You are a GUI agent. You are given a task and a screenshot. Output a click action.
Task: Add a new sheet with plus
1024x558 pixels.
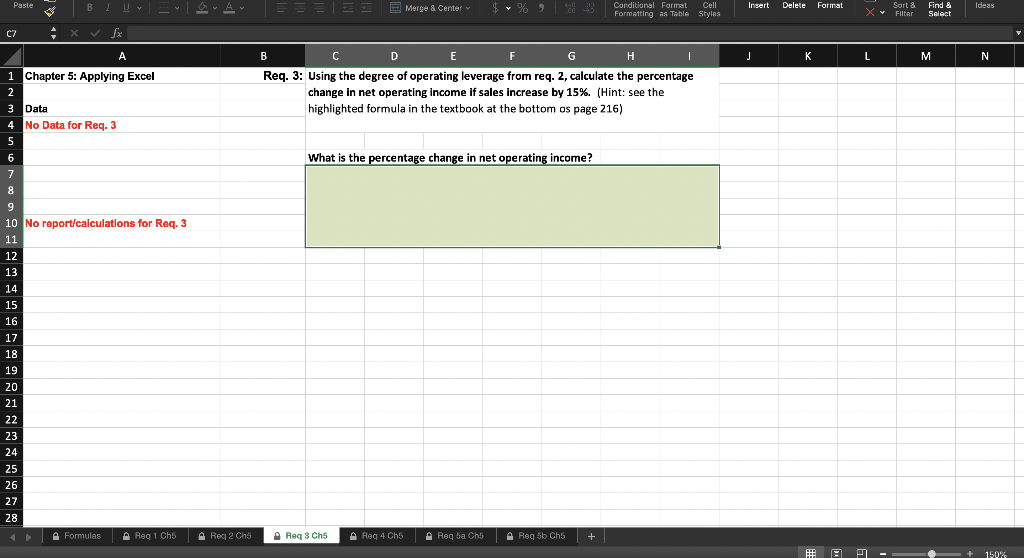coord(591,536)
